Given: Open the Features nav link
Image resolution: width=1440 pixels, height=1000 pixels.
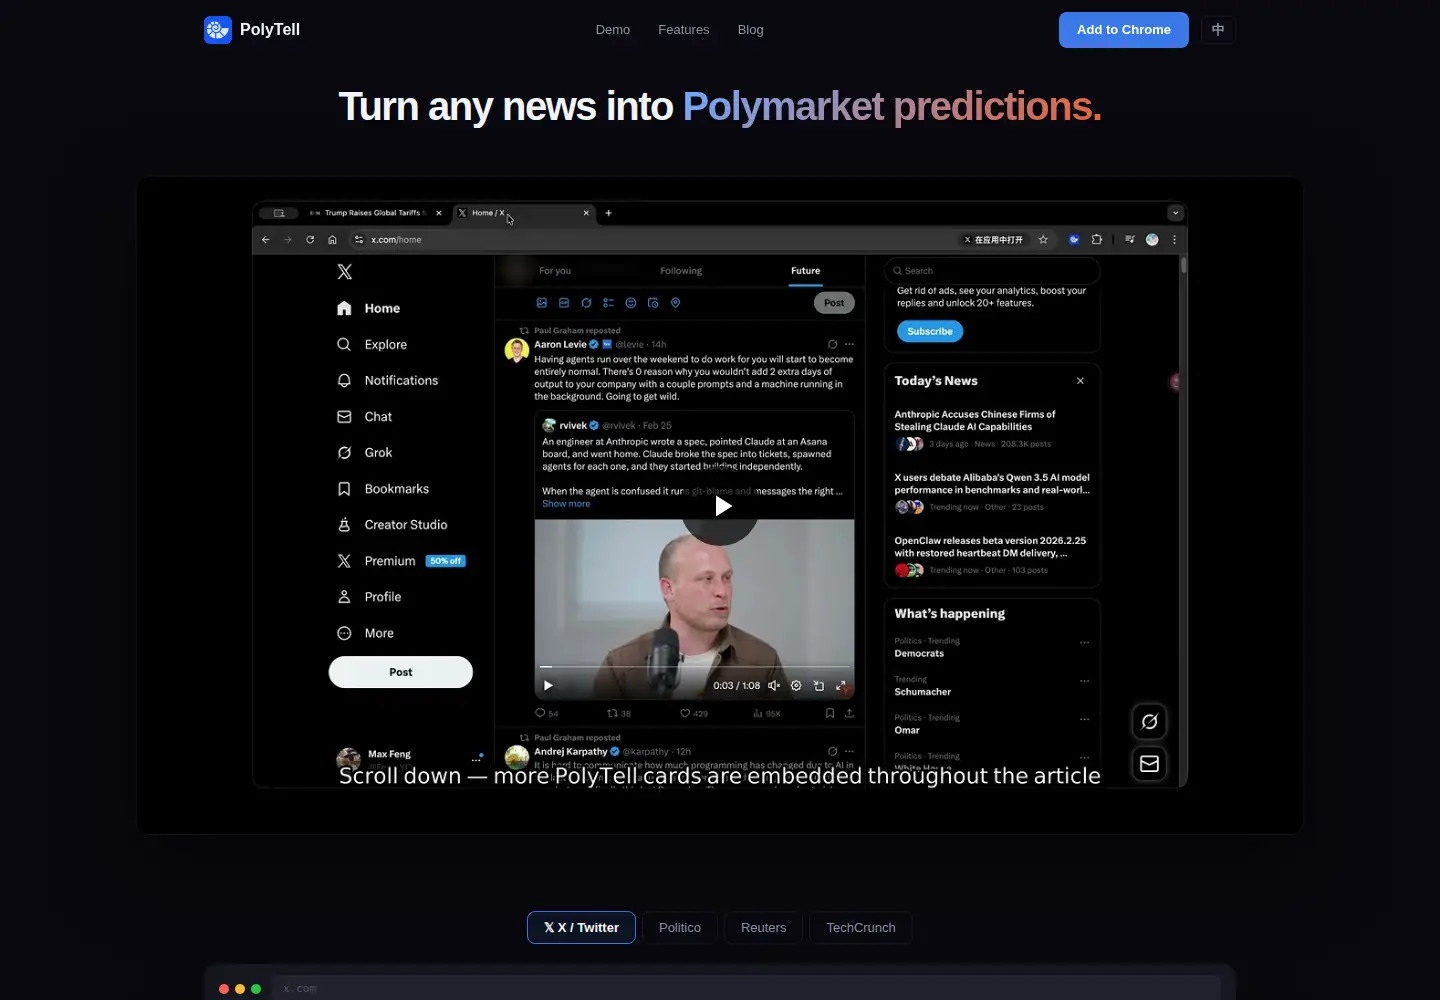Looking at the screenshot, I should tap(684, 30).
